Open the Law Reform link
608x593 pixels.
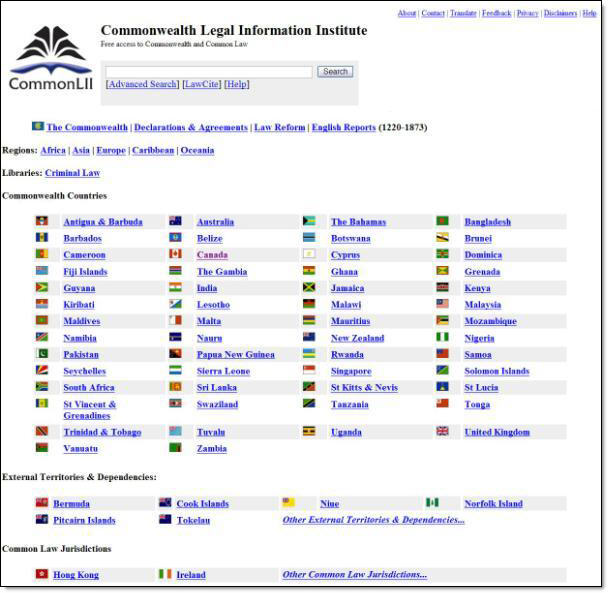click(x=280, y=128)
